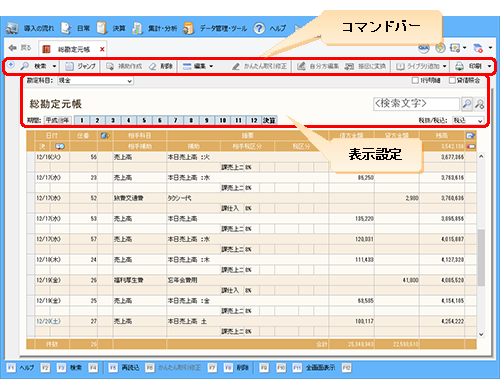
Task: Click the F5 再読込 function key
Action: 124,368
